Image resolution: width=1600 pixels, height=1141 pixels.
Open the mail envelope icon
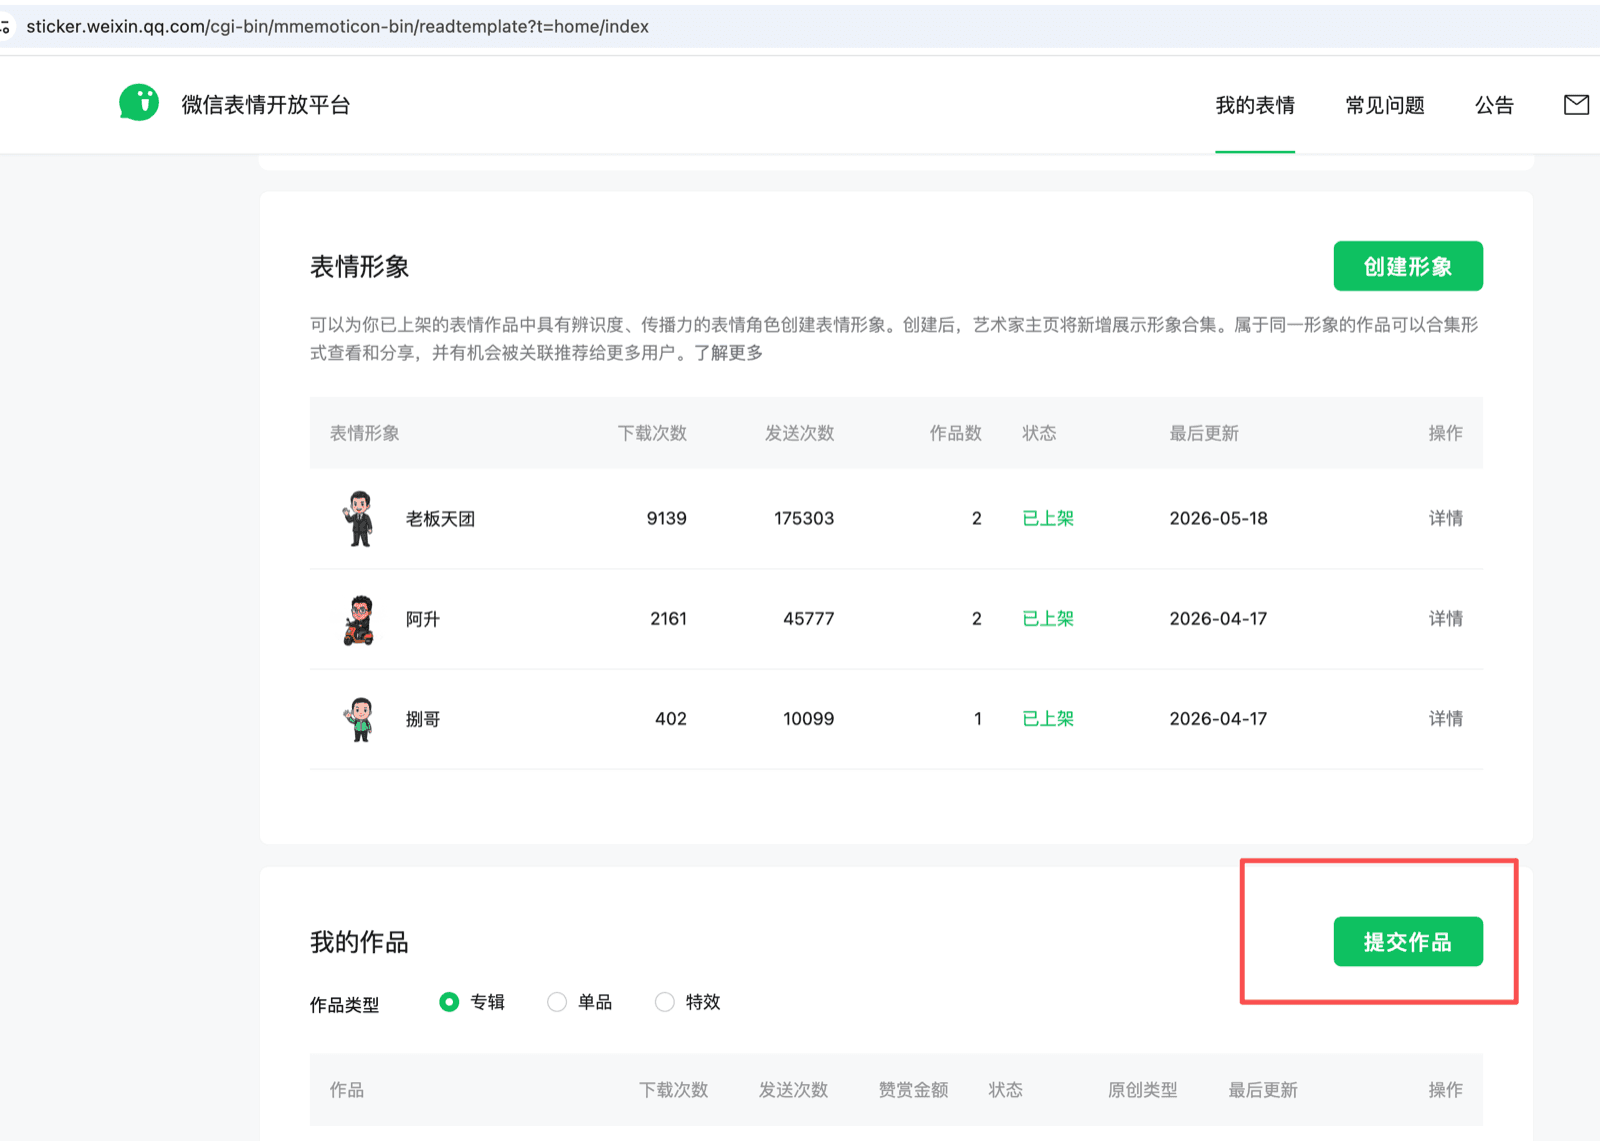click(1576, 105)
